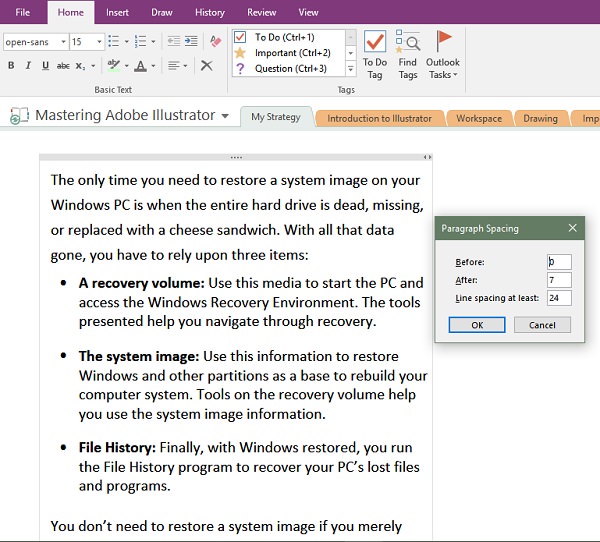
Task: Close the Paragraph Spacing dialog
Action: click(x=572, y=228)
